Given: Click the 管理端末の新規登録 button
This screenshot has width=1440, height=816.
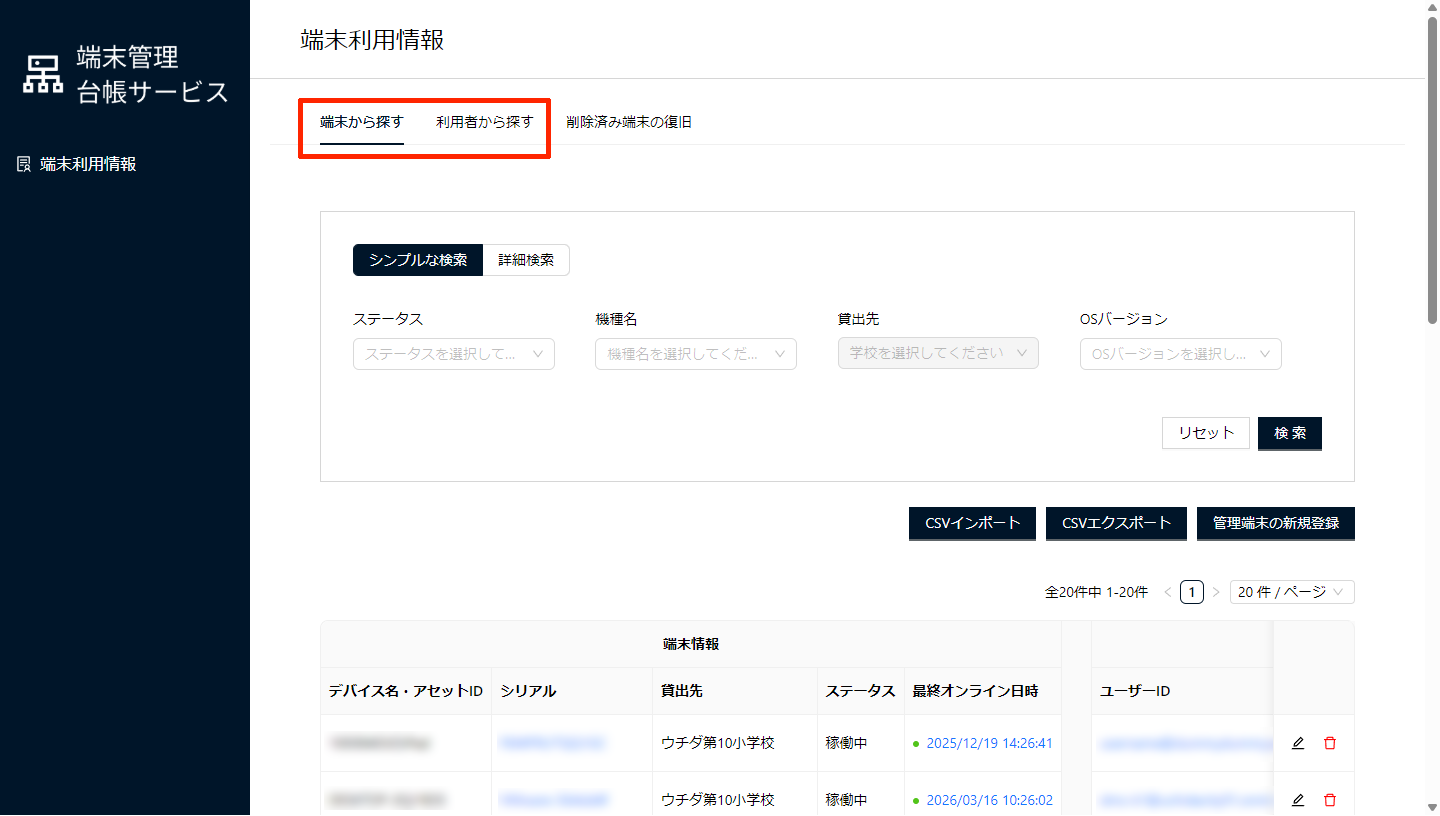Looking at the screenshot, I should pyautogui.click(x=1275, y=522).
